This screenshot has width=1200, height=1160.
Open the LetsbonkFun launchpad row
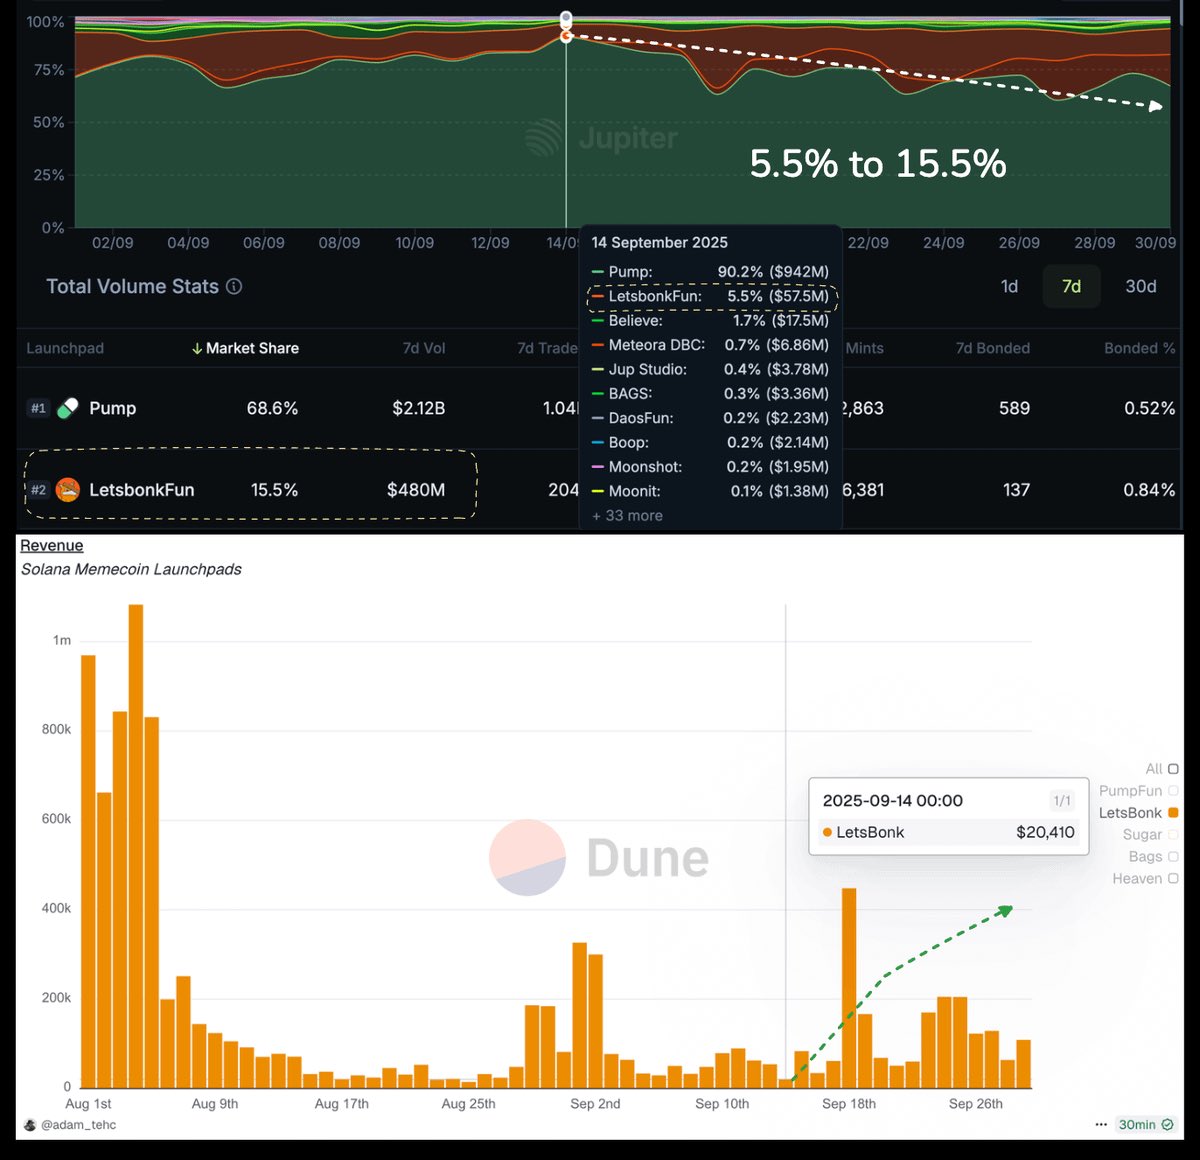point(598,490)
